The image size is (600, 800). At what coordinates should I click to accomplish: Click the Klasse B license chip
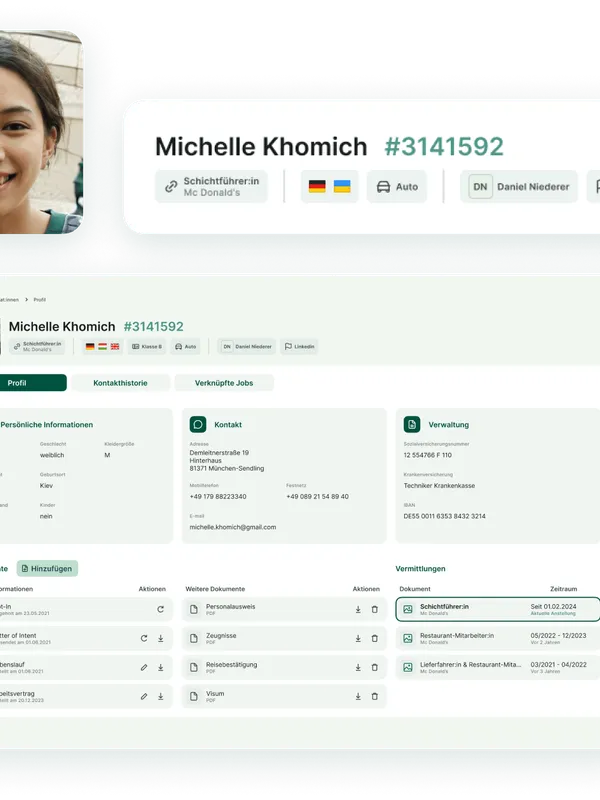[147, 346]
